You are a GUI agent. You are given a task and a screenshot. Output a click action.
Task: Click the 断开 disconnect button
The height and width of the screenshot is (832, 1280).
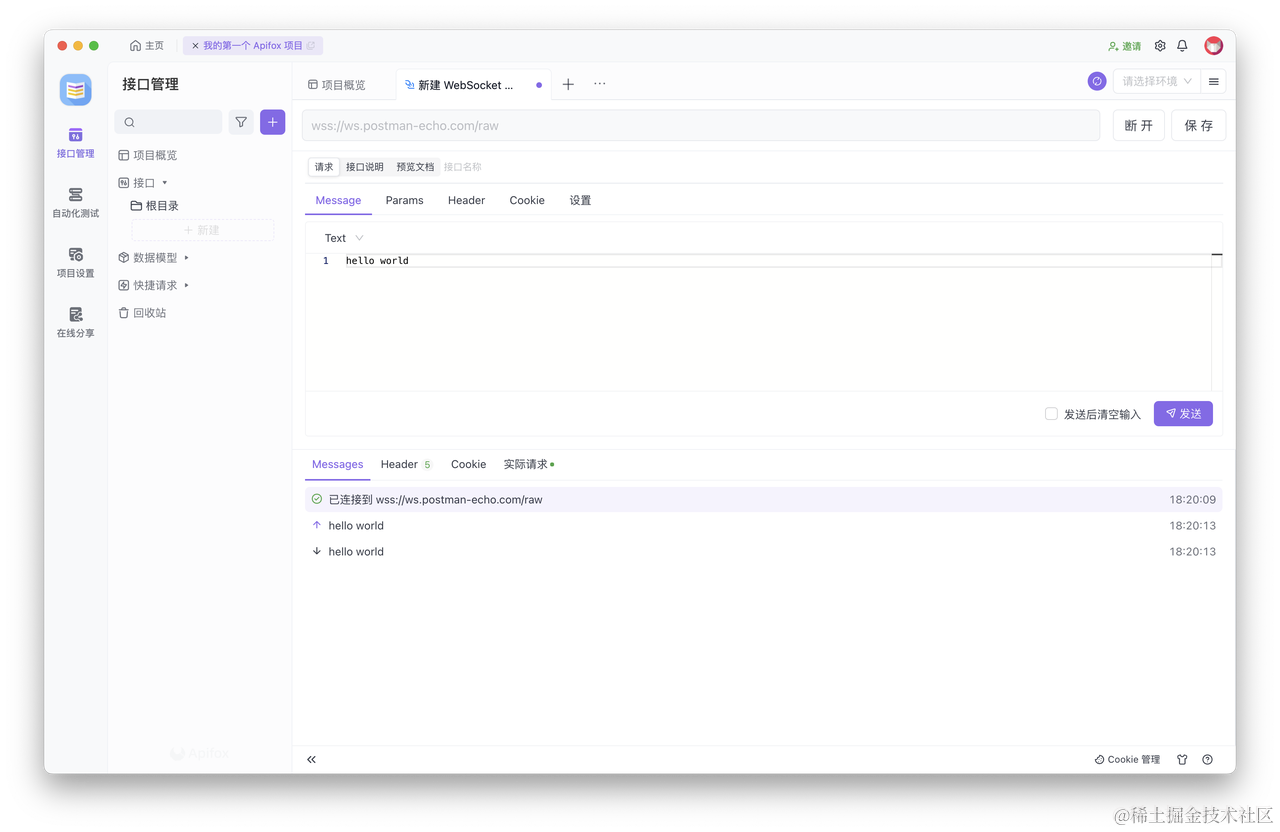(1139, 125)
